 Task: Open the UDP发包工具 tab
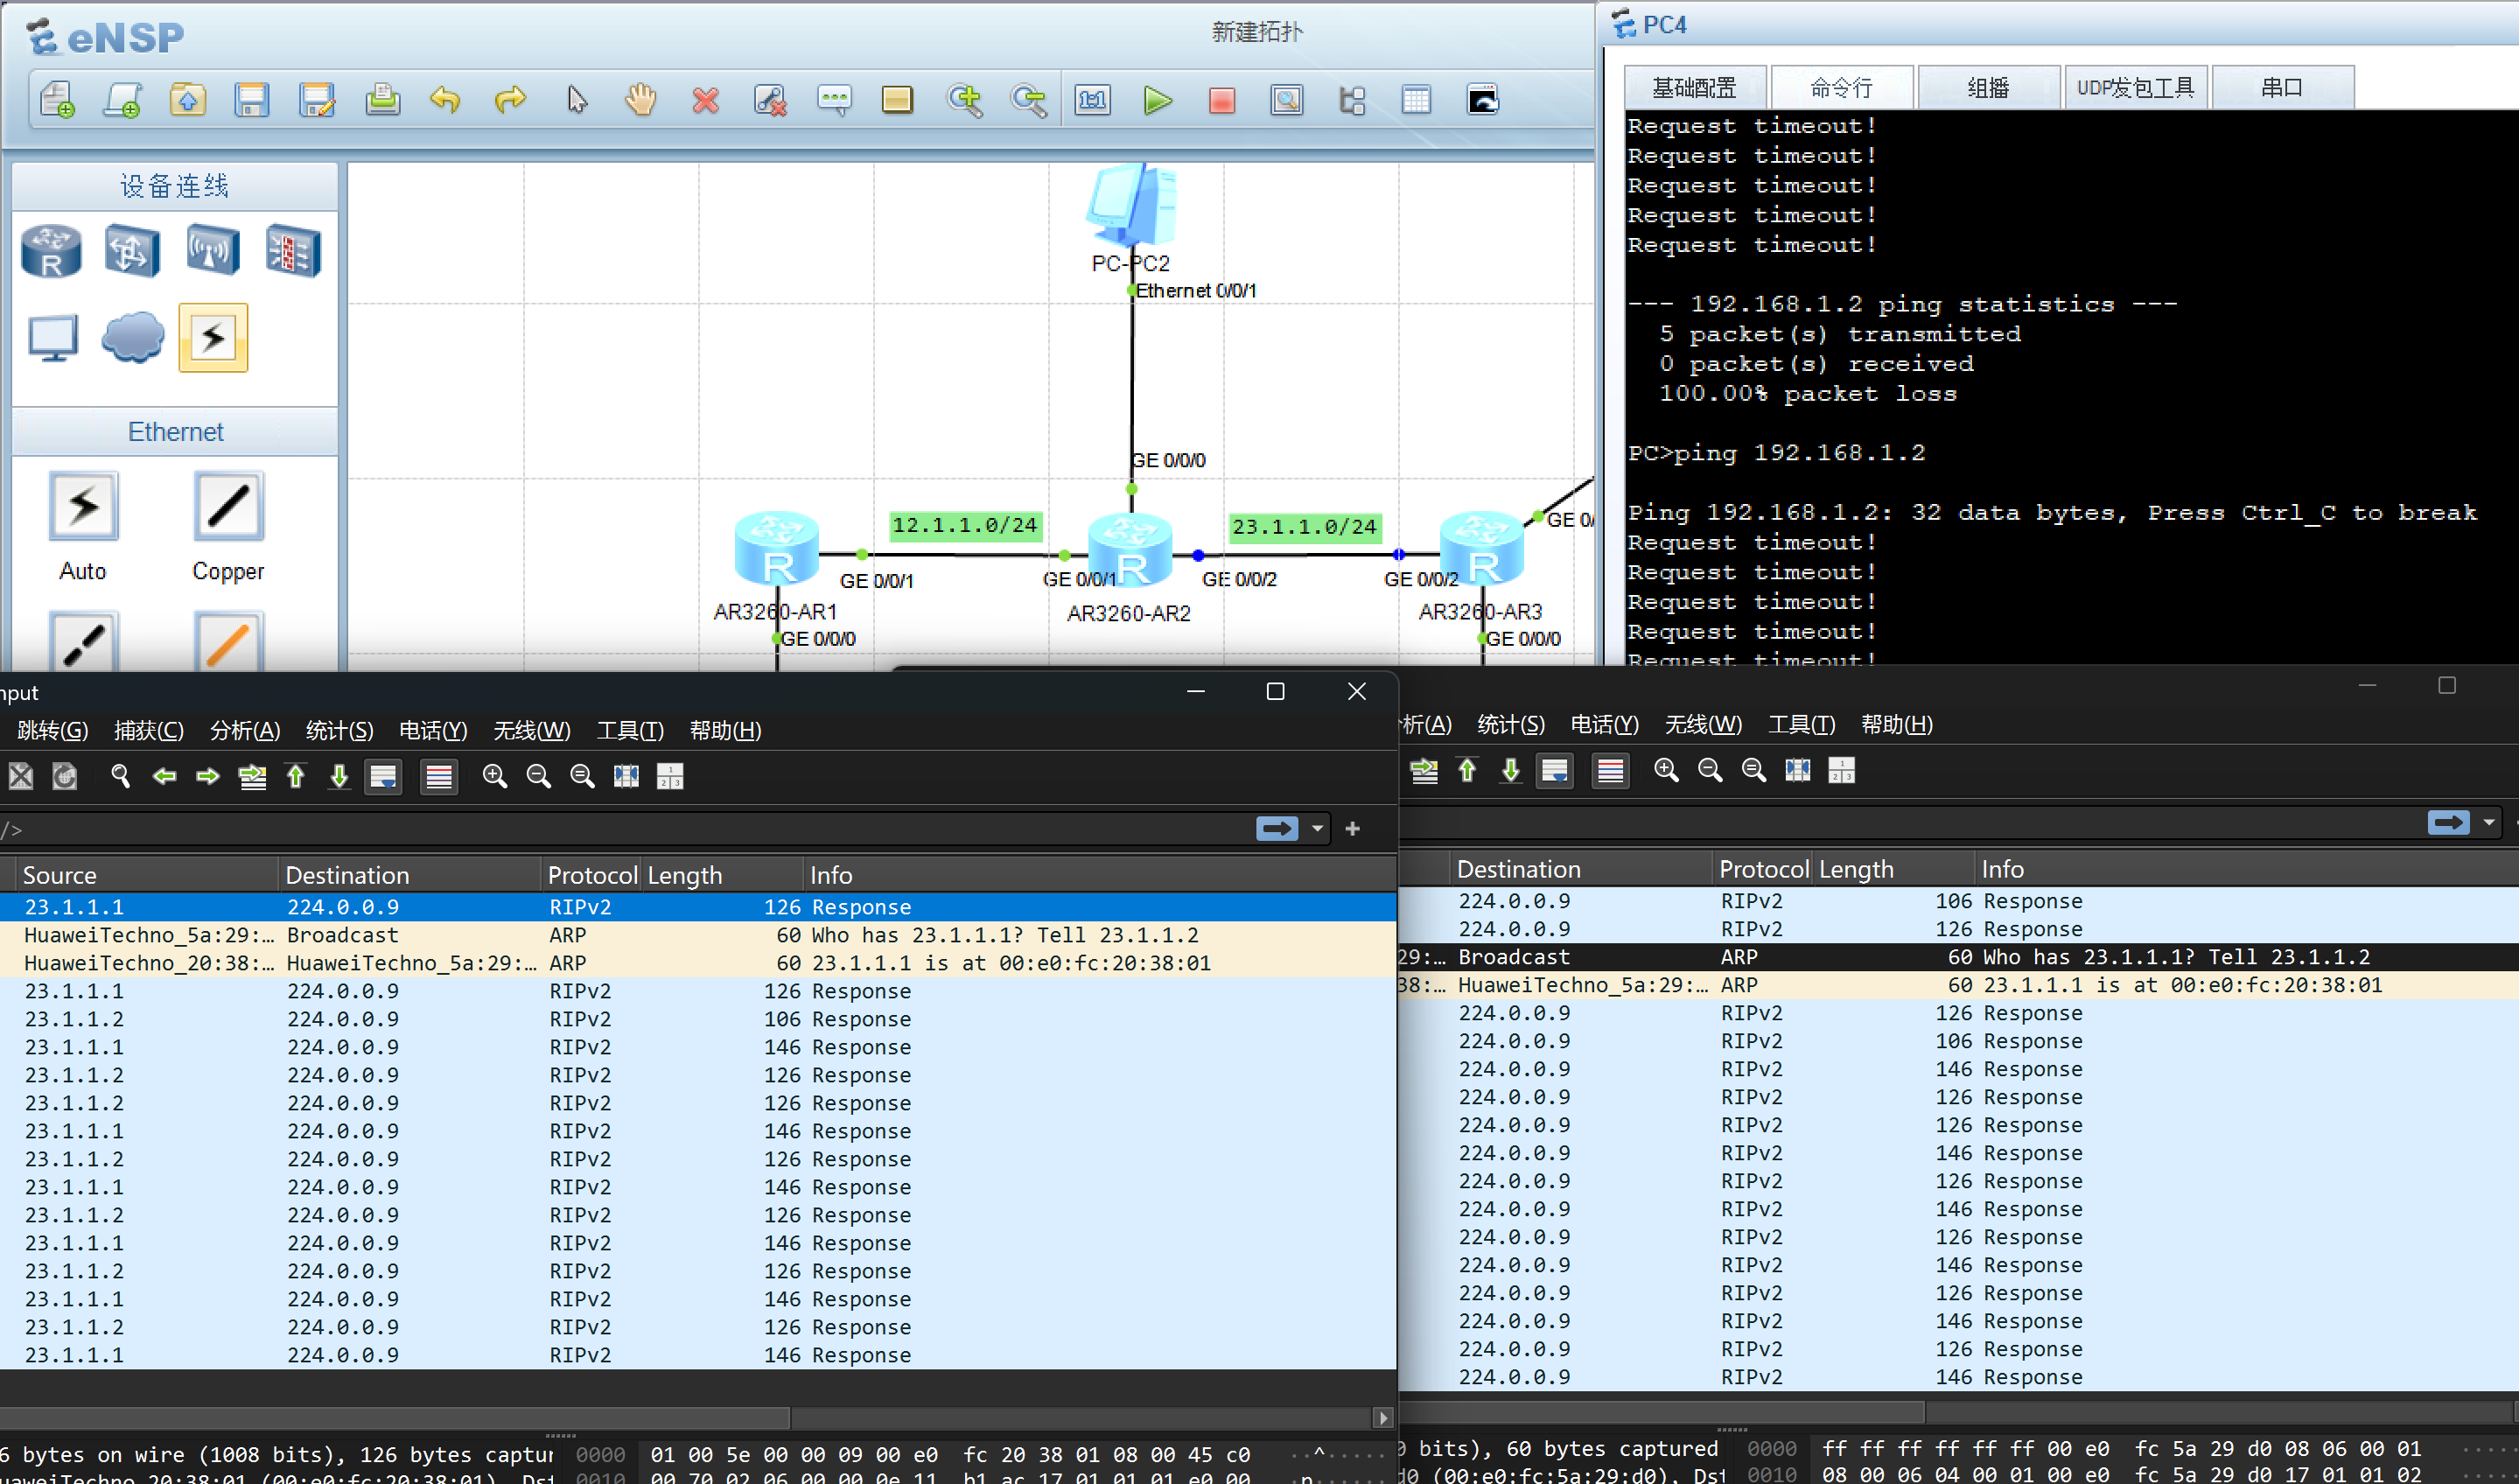(2135, 88)
